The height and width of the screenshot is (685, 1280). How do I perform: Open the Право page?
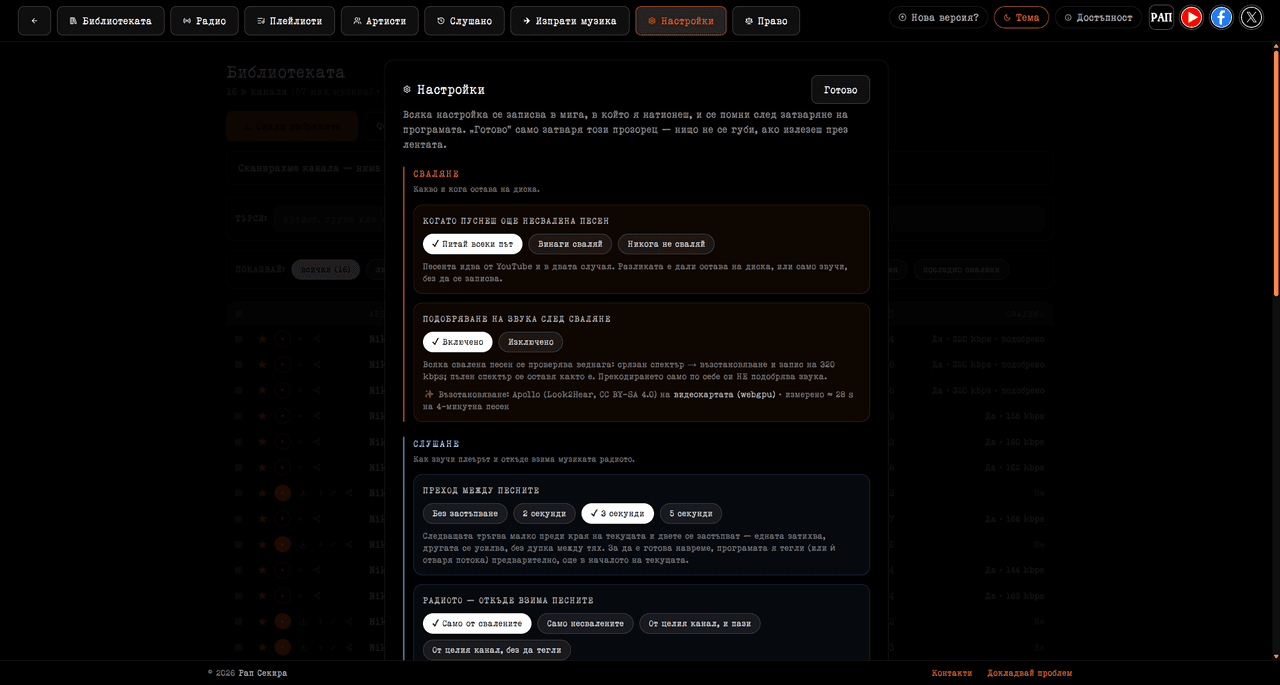[766, 20]
